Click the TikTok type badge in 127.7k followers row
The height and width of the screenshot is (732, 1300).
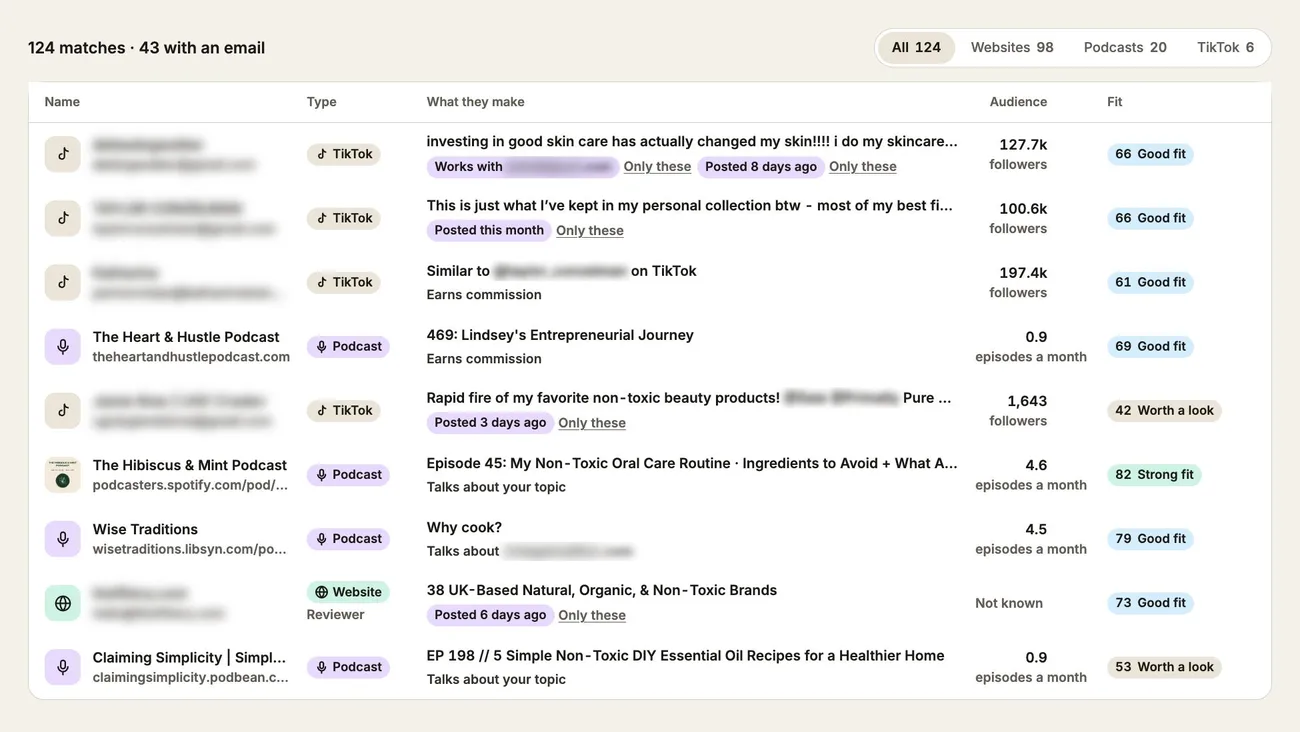tap(344, 154)
